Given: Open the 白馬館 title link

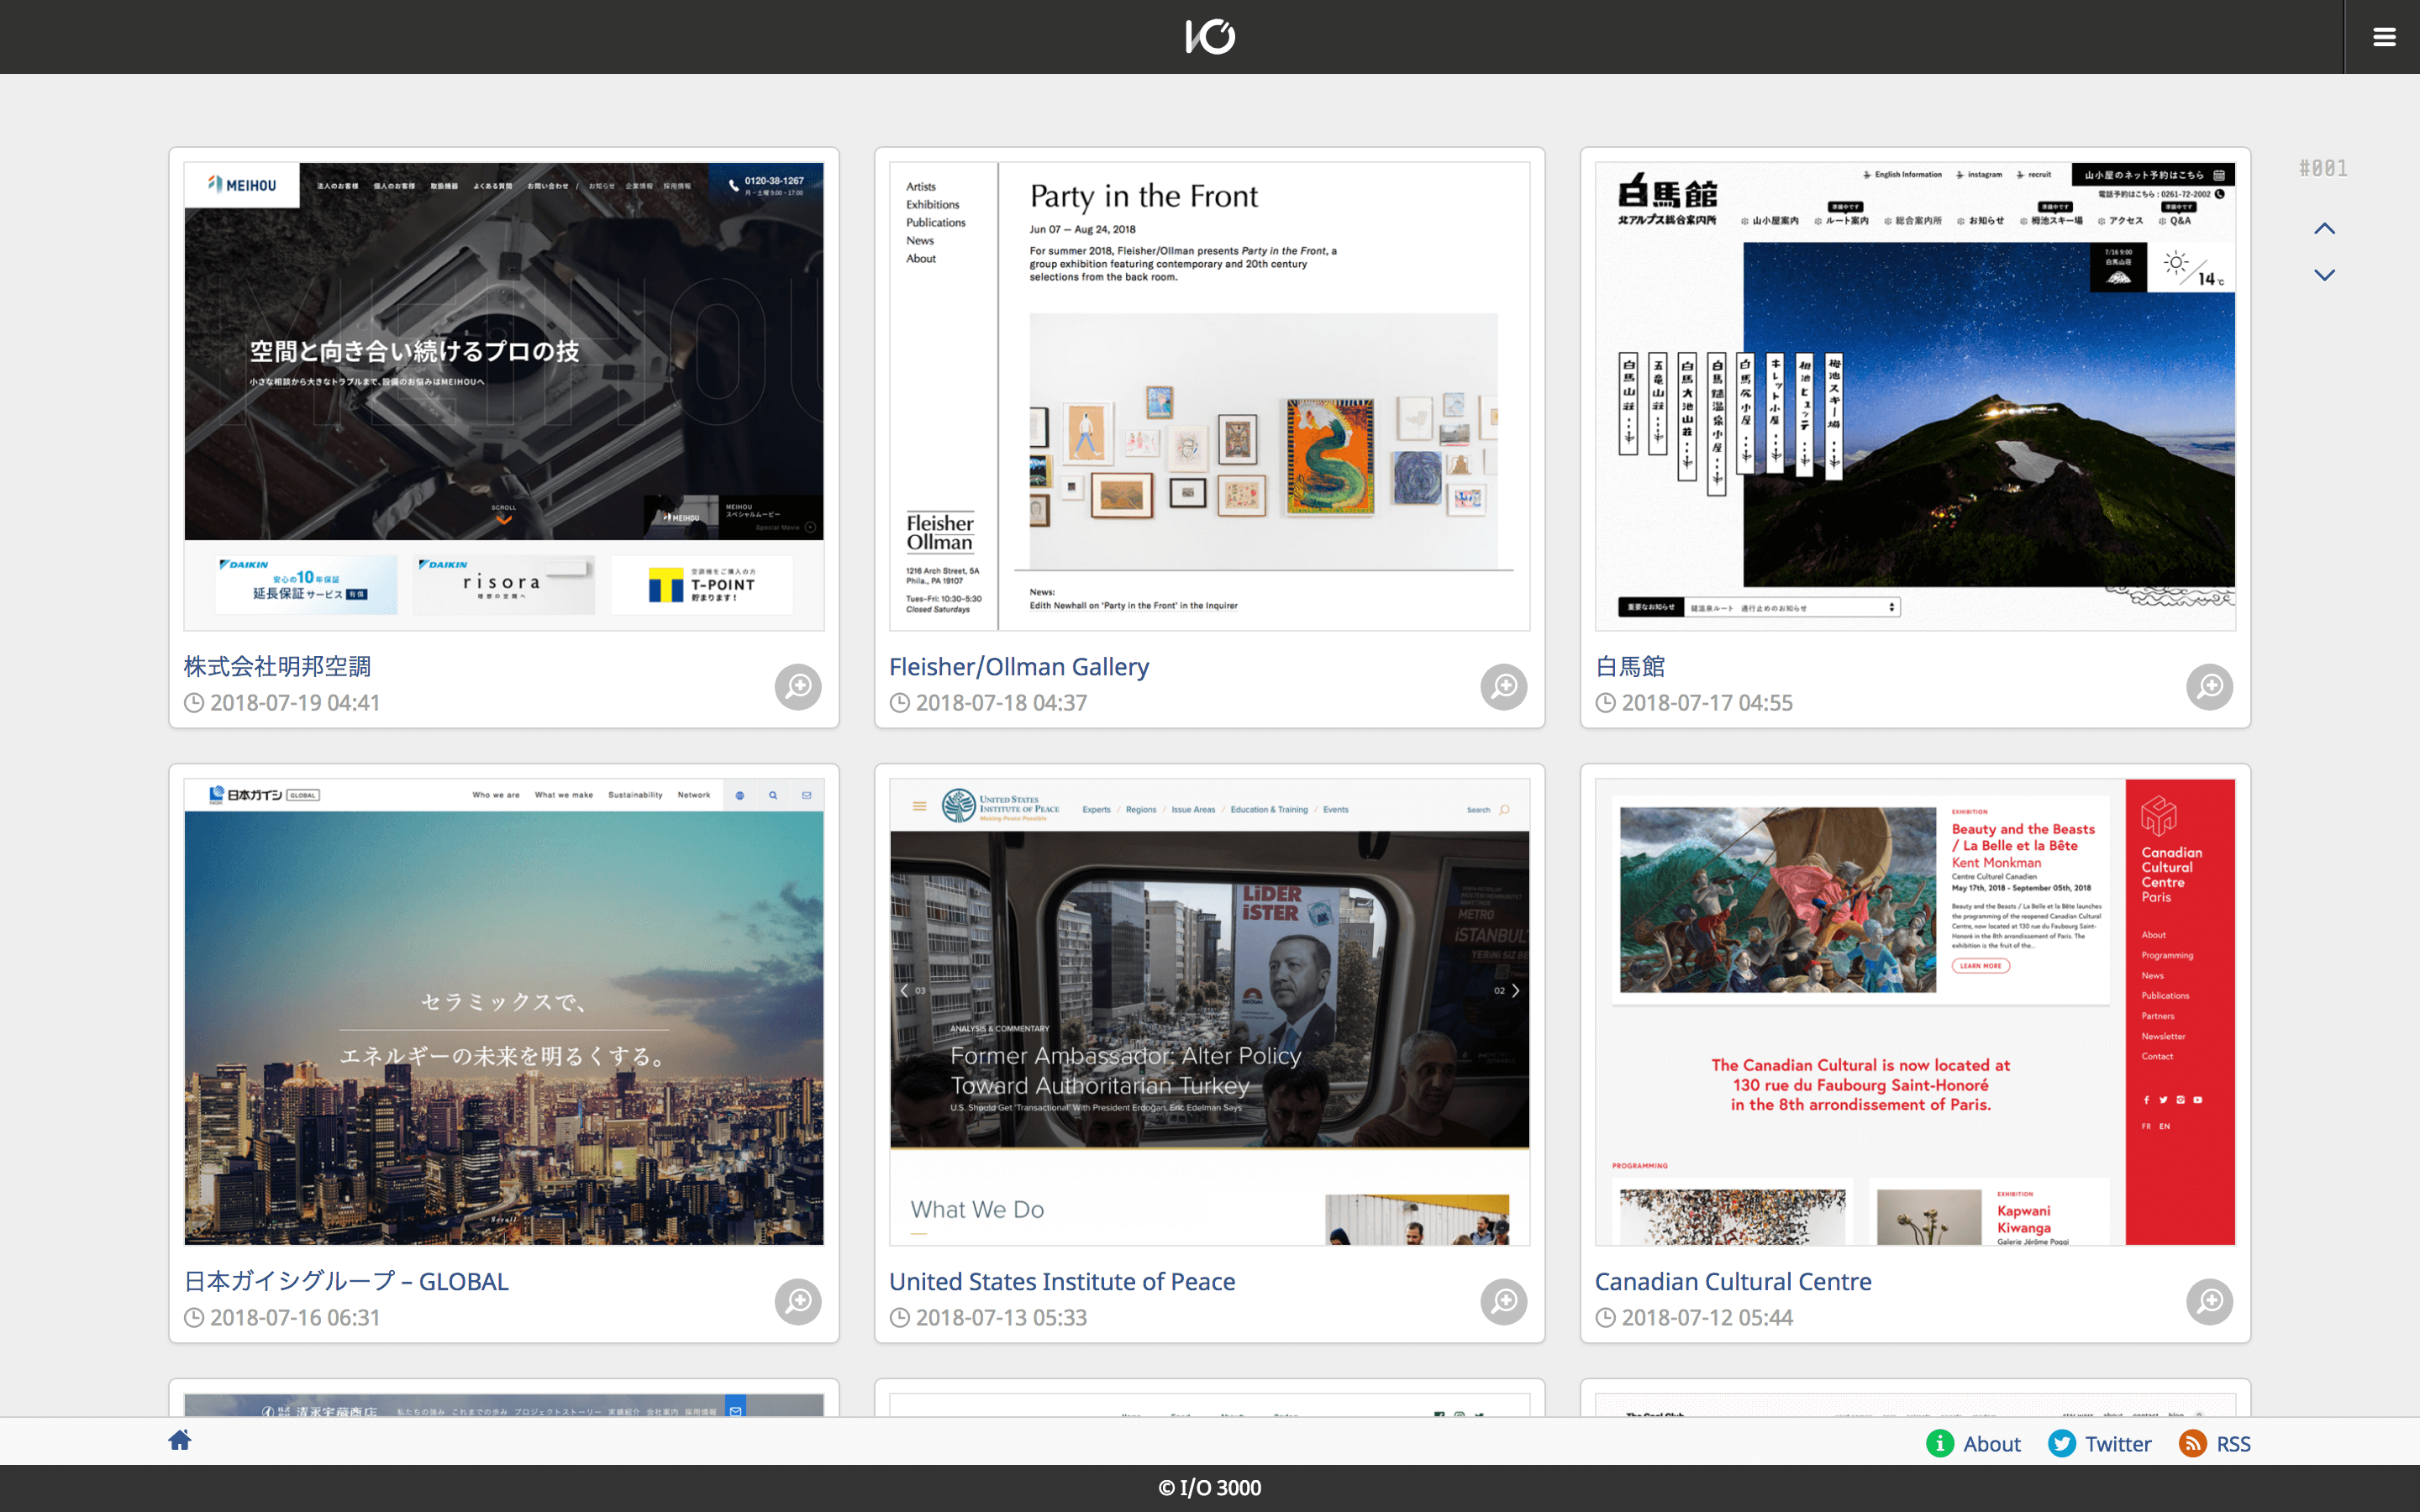Looking at the screenshot, I should (1630, 667).
